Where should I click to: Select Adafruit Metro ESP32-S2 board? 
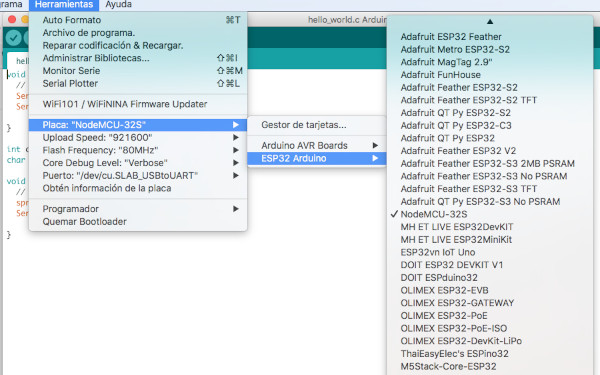pos(490,49)
